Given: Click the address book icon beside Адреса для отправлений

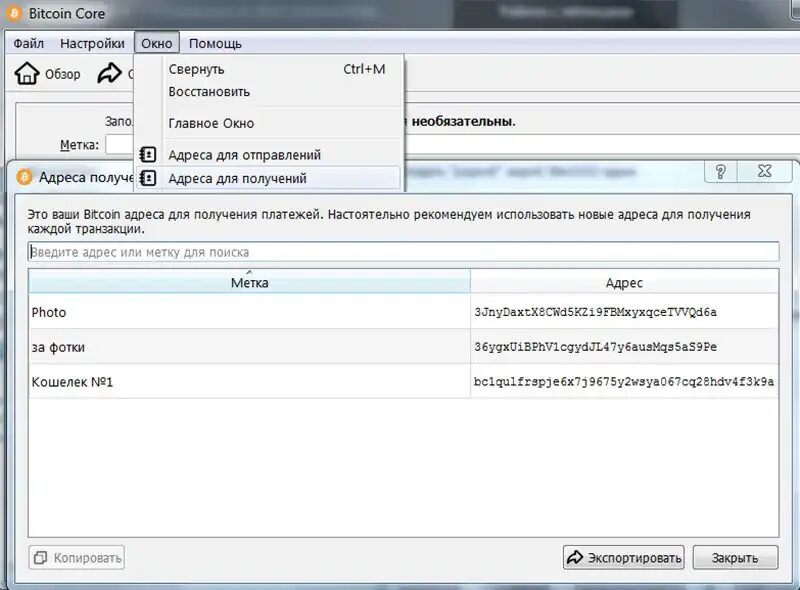Looking at the screenshot, I should (x=148, y=155).
